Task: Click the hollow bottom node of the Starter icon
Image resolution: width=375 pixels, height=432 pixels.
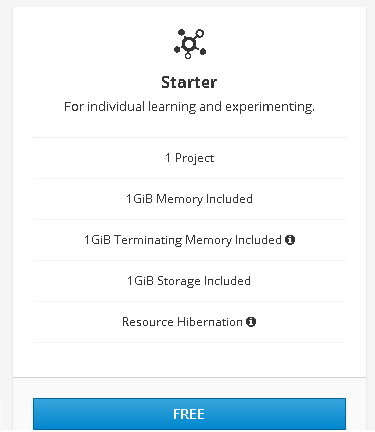Action: (x=188, y=56)
